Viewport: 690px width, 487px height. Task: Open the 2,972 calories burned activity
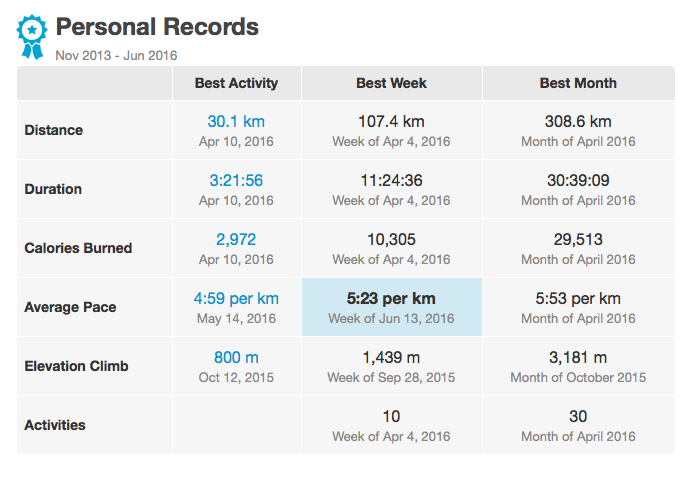236,240
